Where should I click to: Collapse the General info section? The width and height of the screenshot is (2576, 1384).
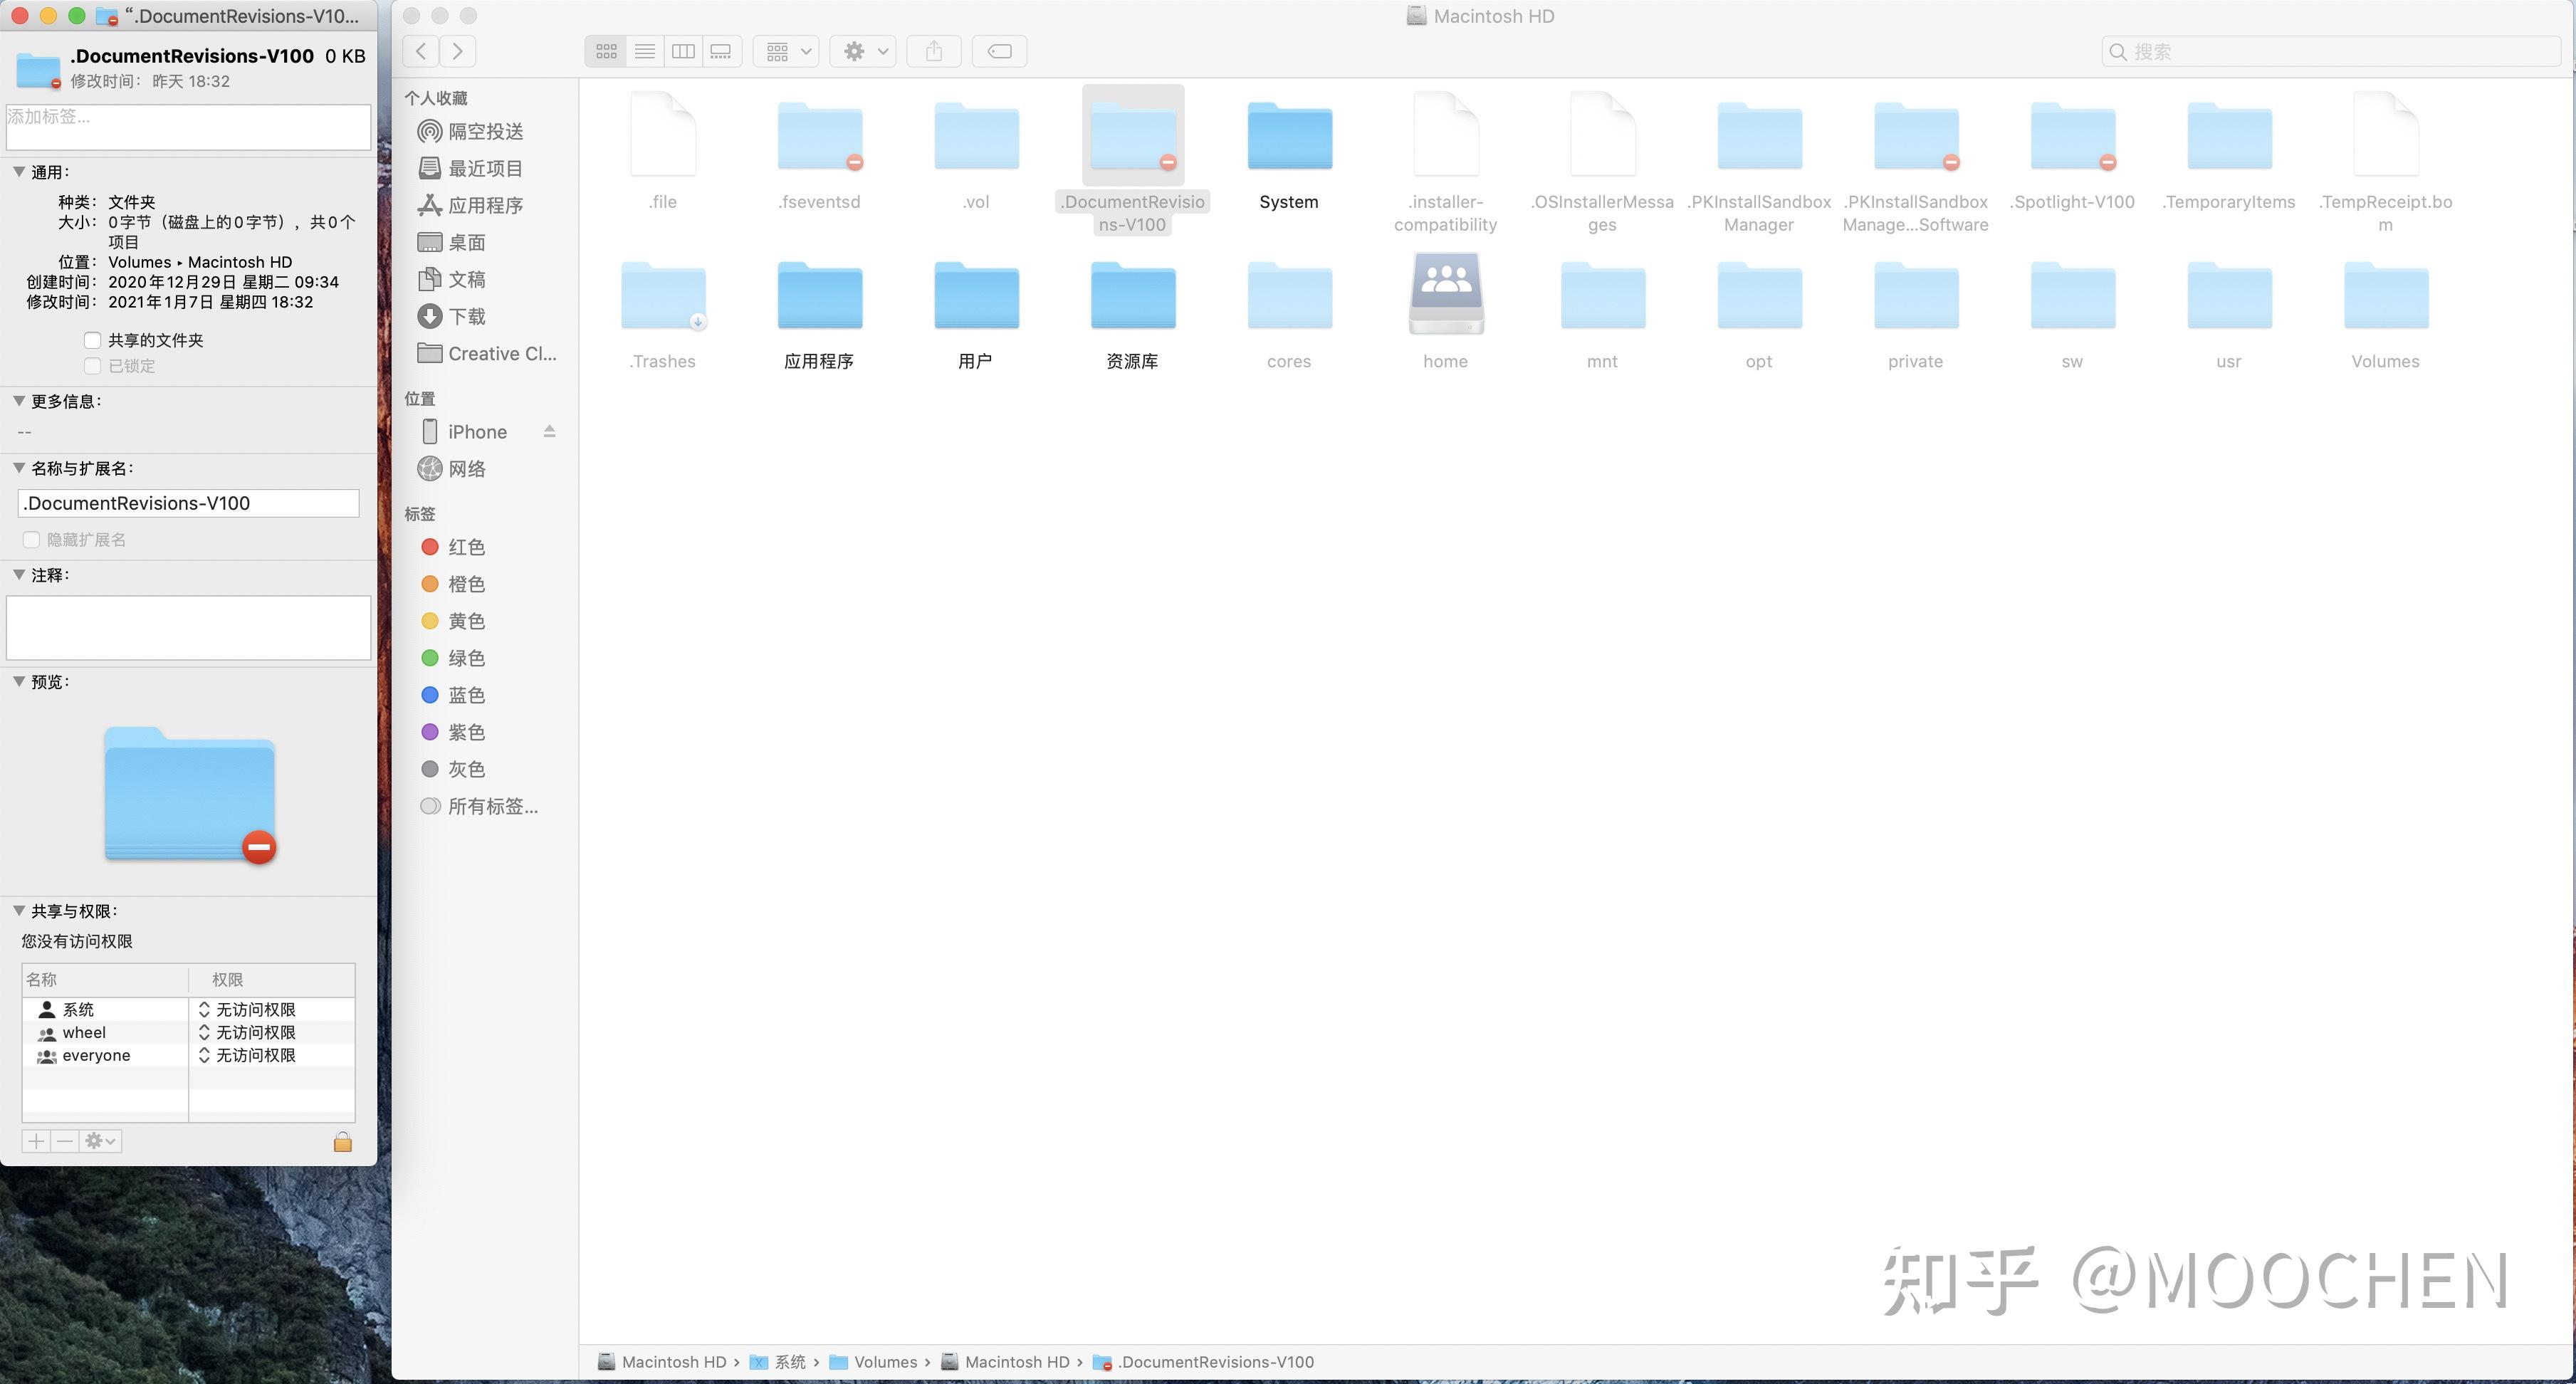pos(19,172)
